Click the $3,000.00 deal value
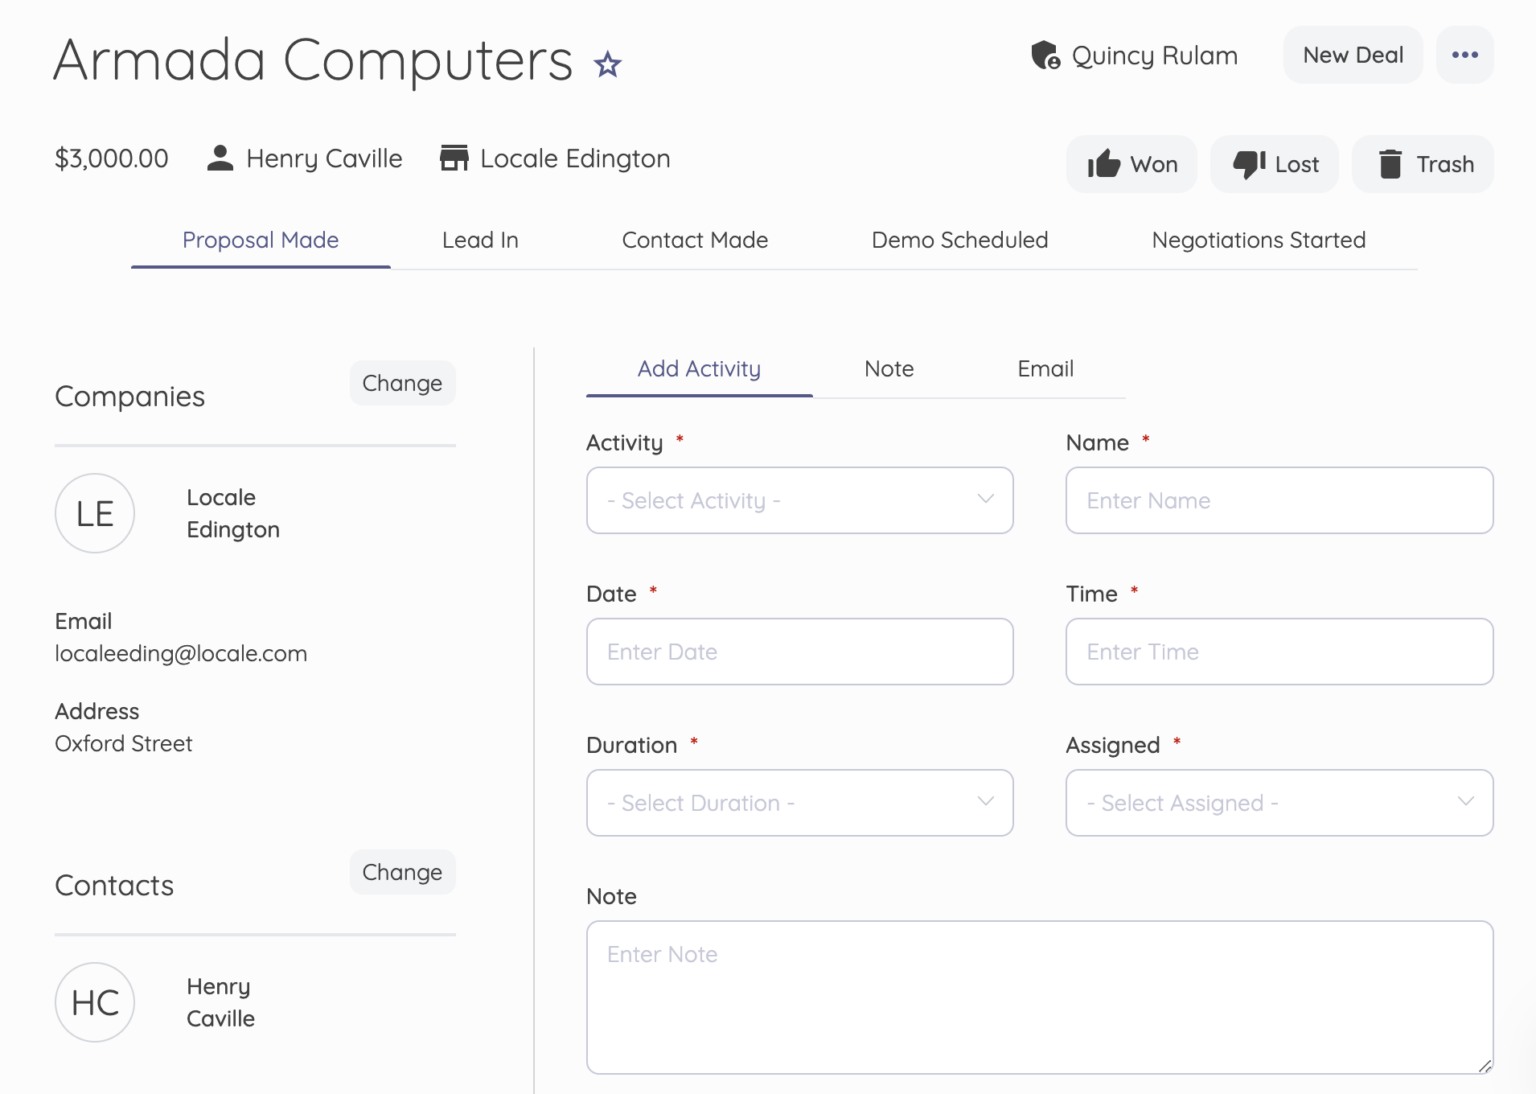The width and height of the screenshot is (1536, 1094). [112, 159]
